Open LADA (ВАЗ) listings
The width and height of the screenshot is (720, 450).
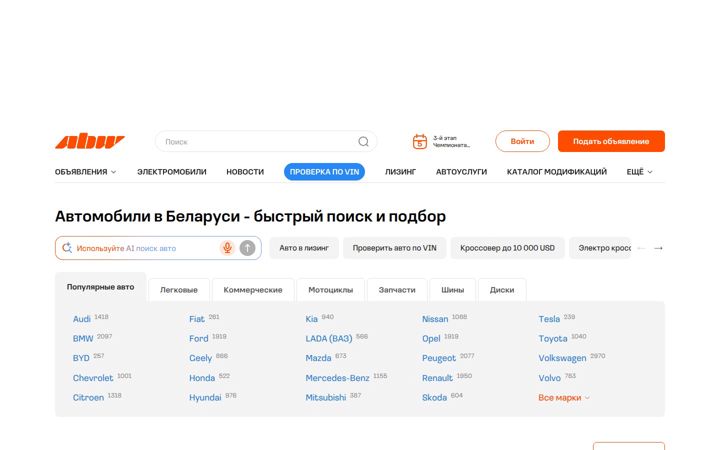point(329,338)
